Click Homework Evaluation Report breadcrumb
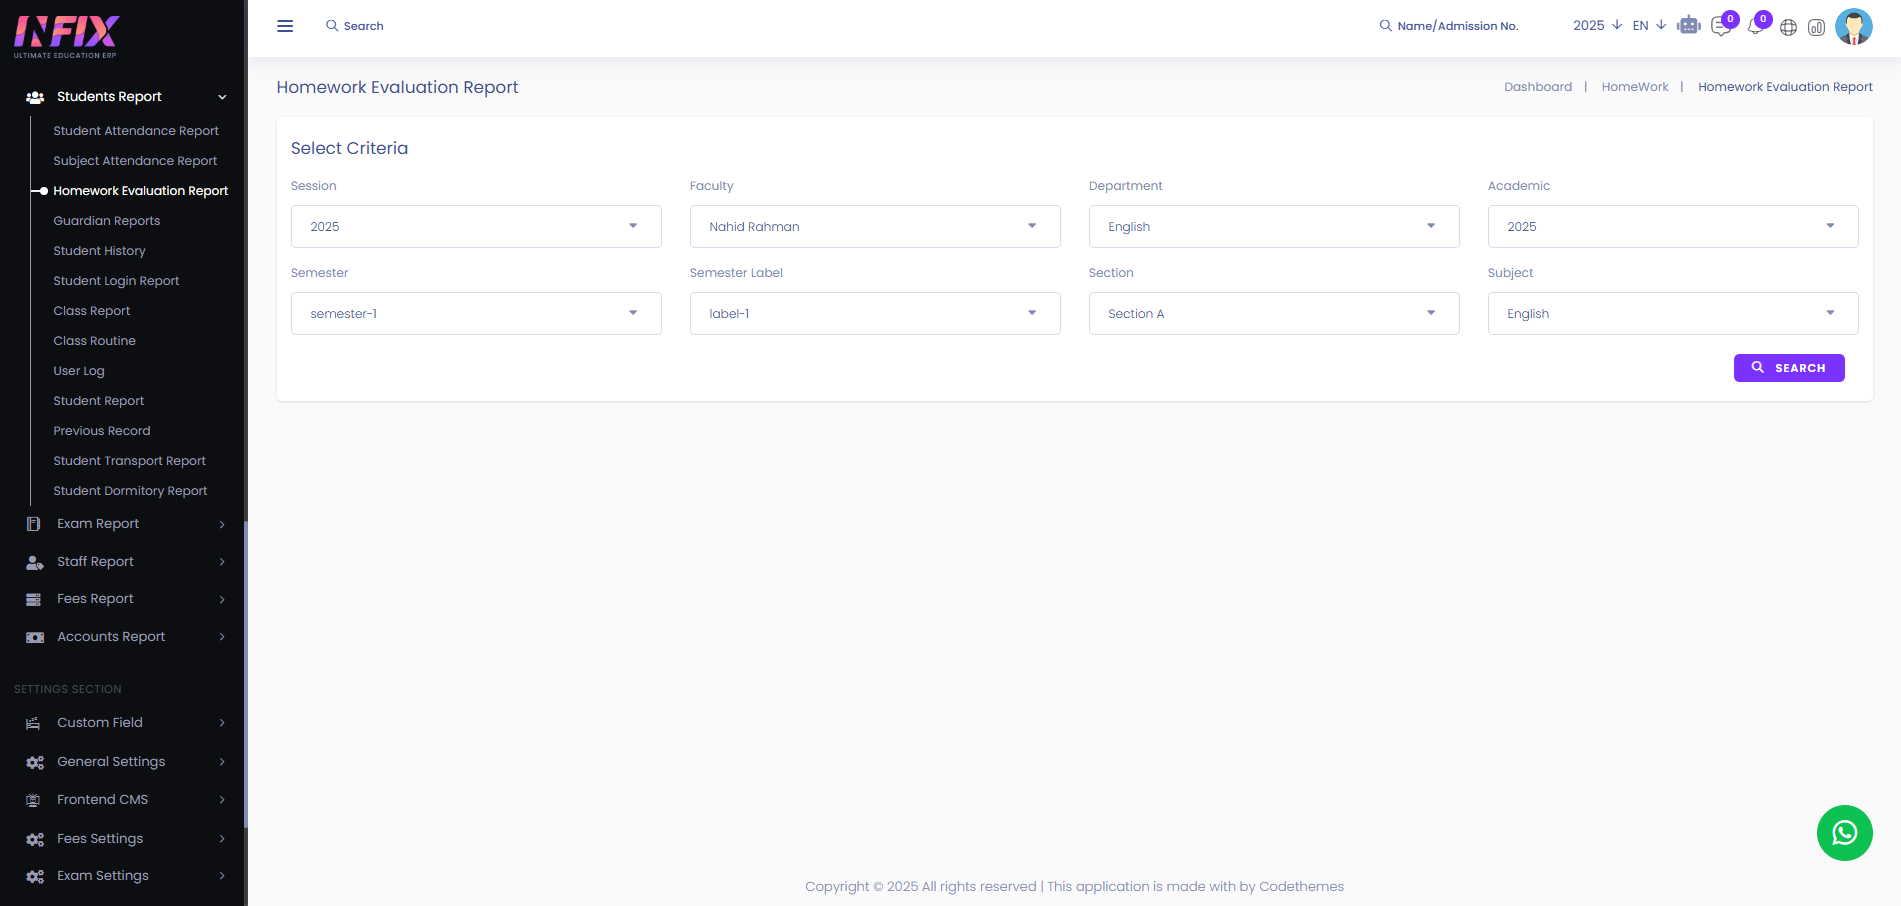This screenshot has height=906, width=1901. [1785, 87]
